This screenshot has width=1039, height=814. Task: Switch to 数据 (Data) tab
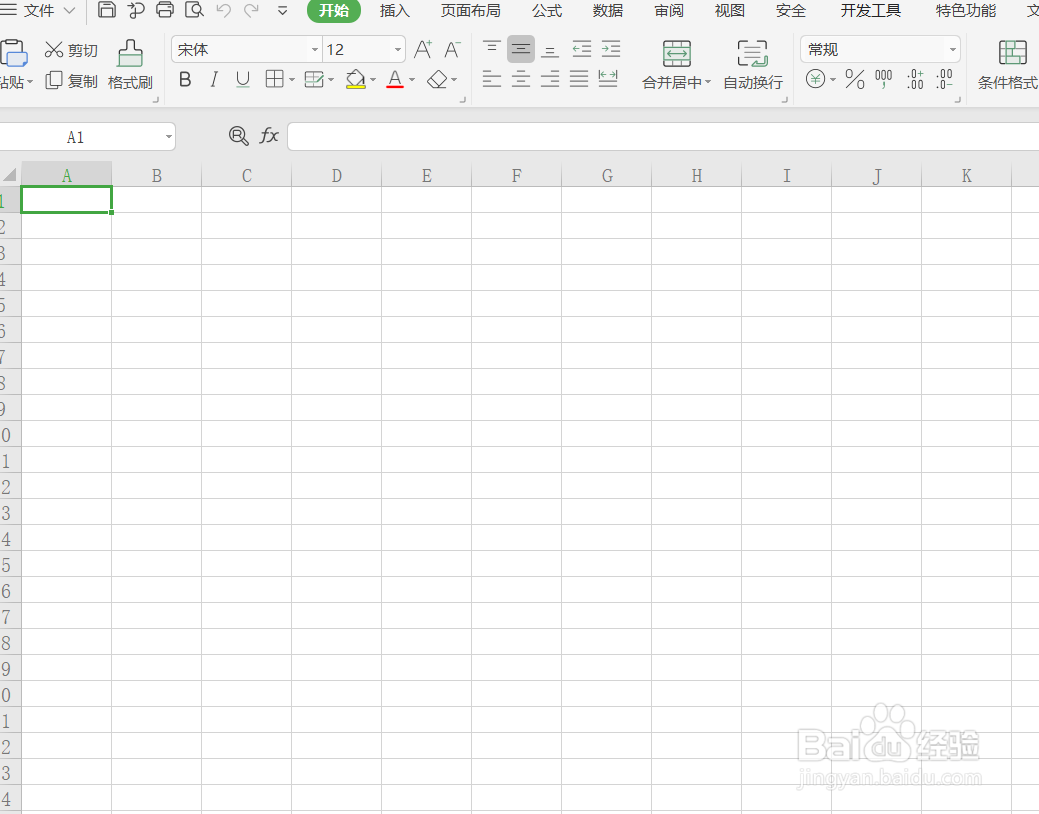[x=608, y=11]
